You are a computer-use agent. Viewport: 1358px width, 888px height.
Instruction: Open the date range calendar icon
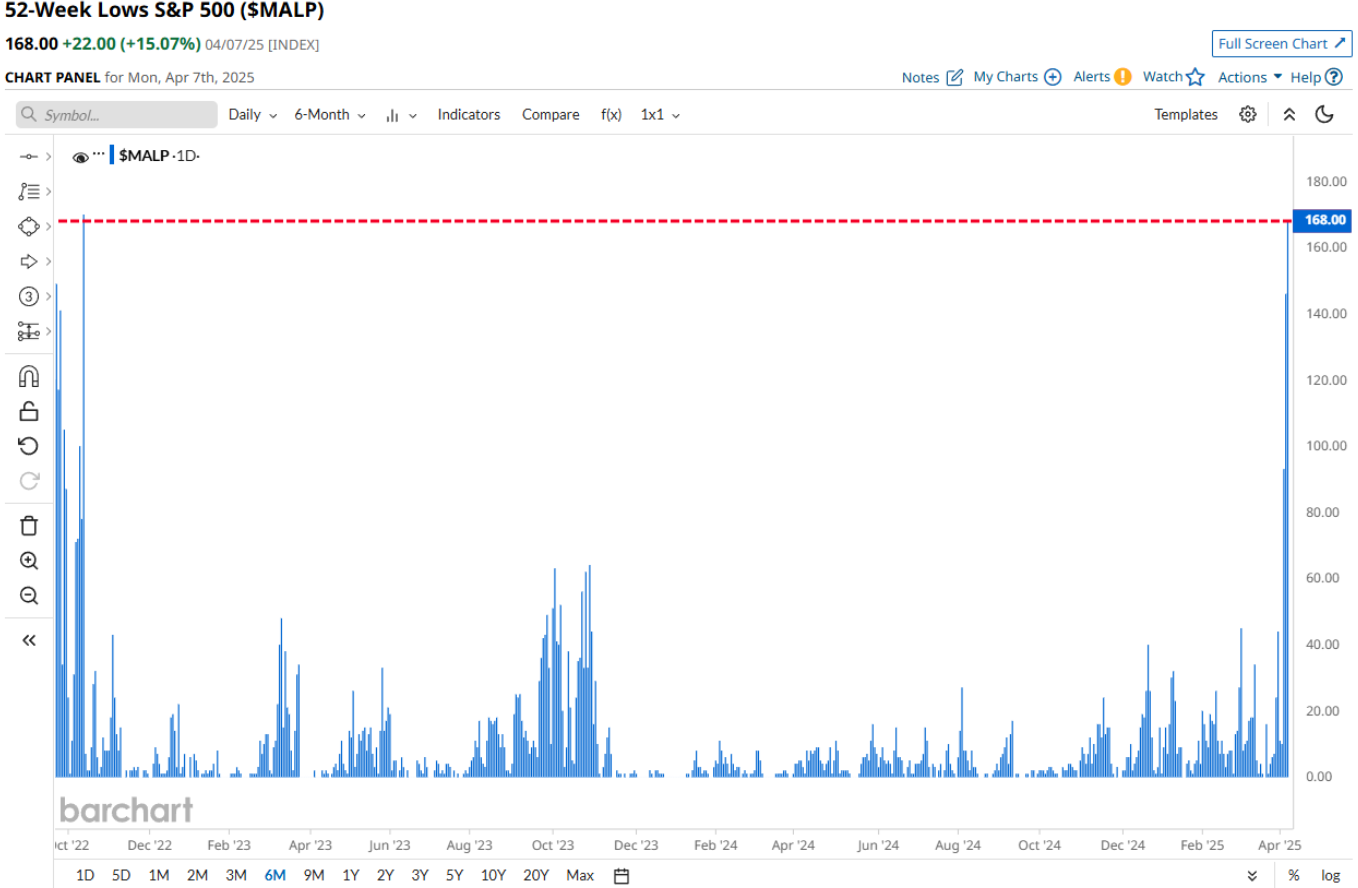click(x=621, y=876)
